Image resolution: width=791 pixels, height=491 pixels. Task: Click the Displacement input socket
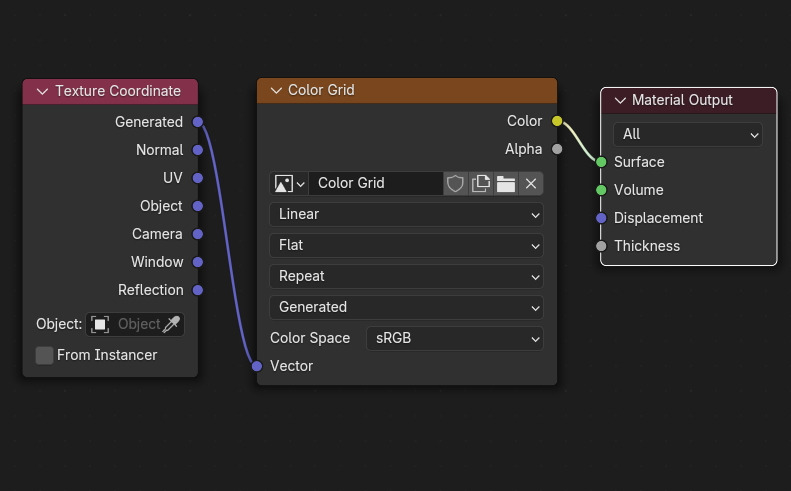click(x=601, y=218)
